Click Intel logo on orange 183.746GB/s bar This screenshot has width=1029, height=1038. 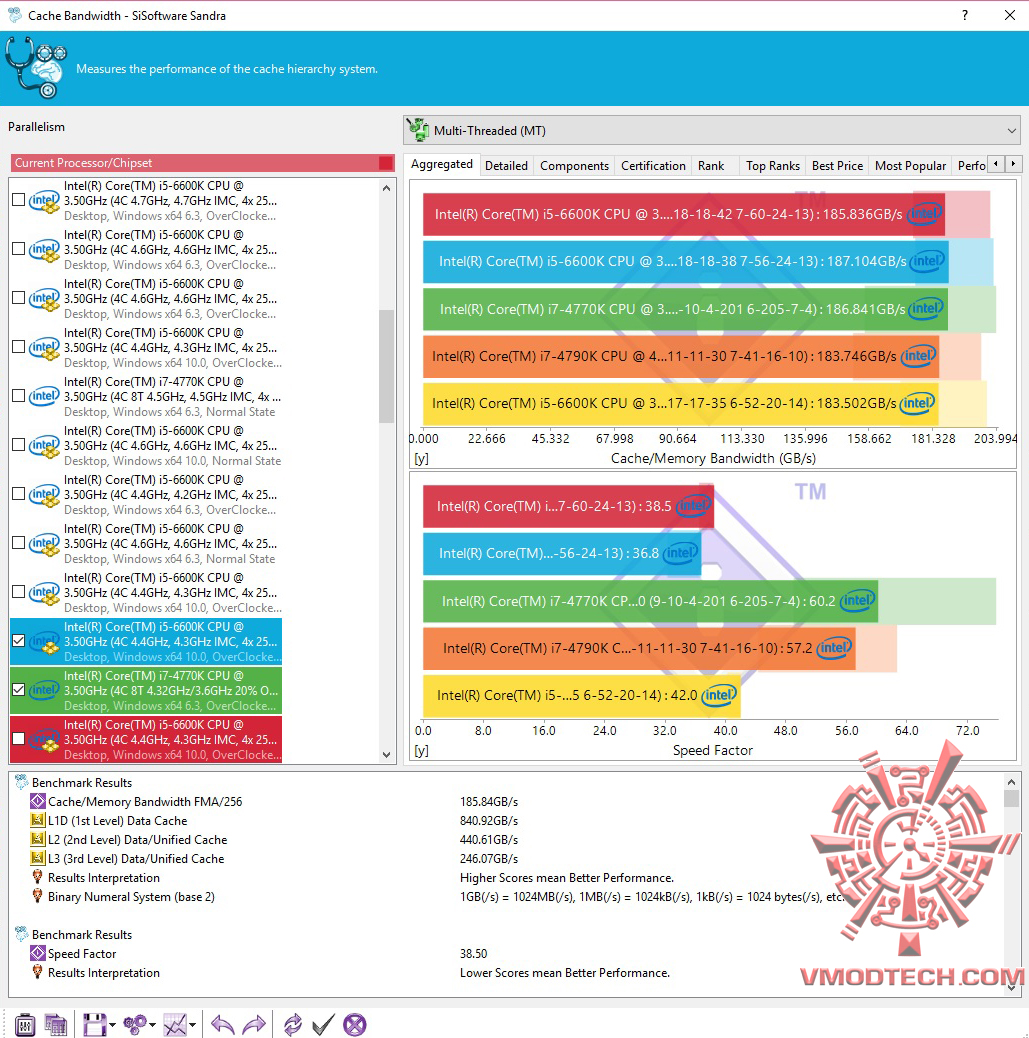coord(918,356)
